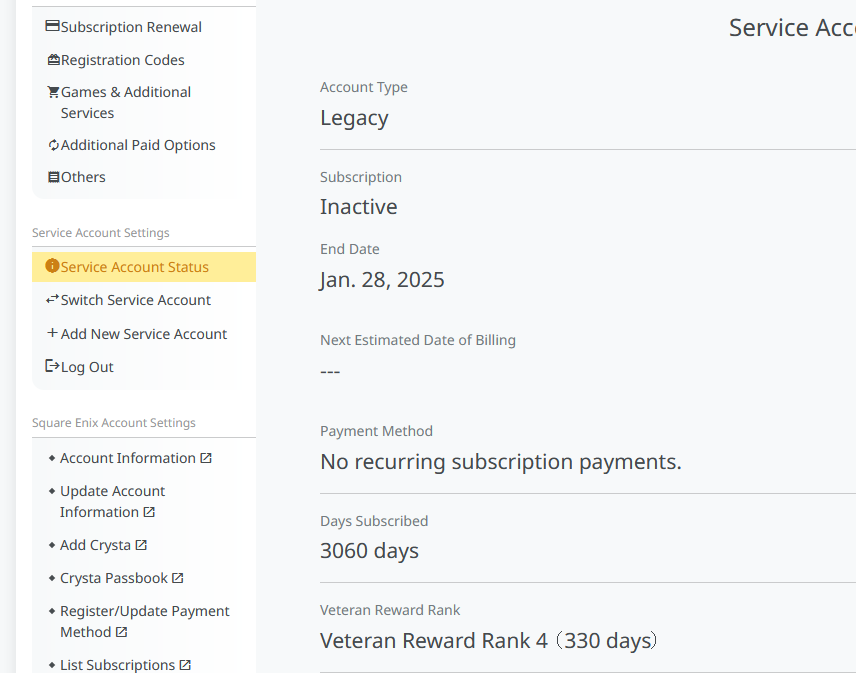Click the Service Account Settings section heading
Screen dimensions: 856x673
[100, 233]
